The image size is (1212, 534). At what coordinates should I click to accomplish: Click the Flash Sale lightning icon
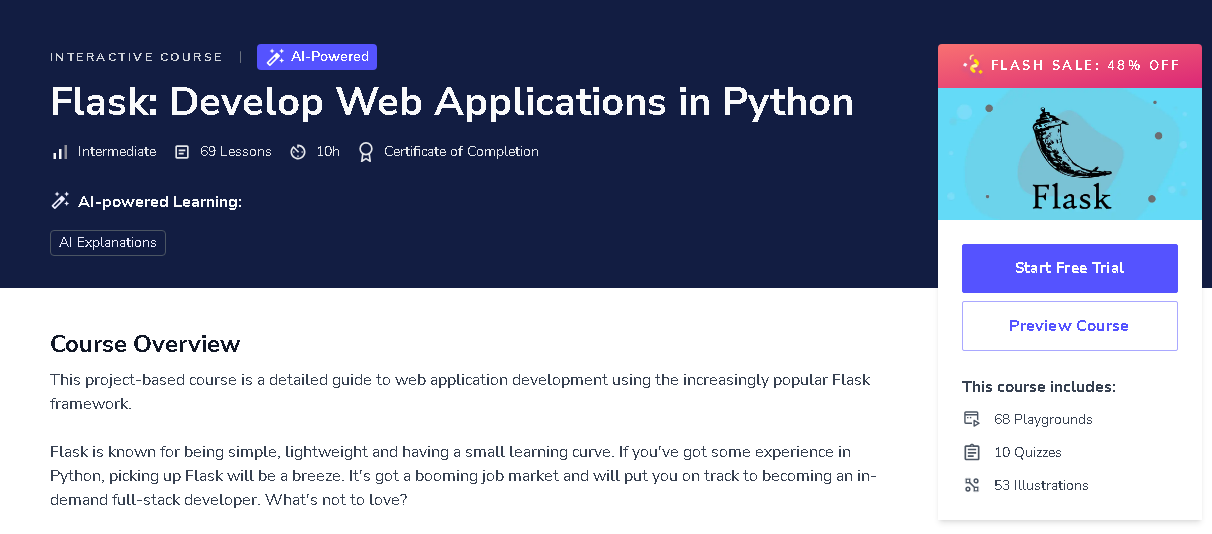972,65
